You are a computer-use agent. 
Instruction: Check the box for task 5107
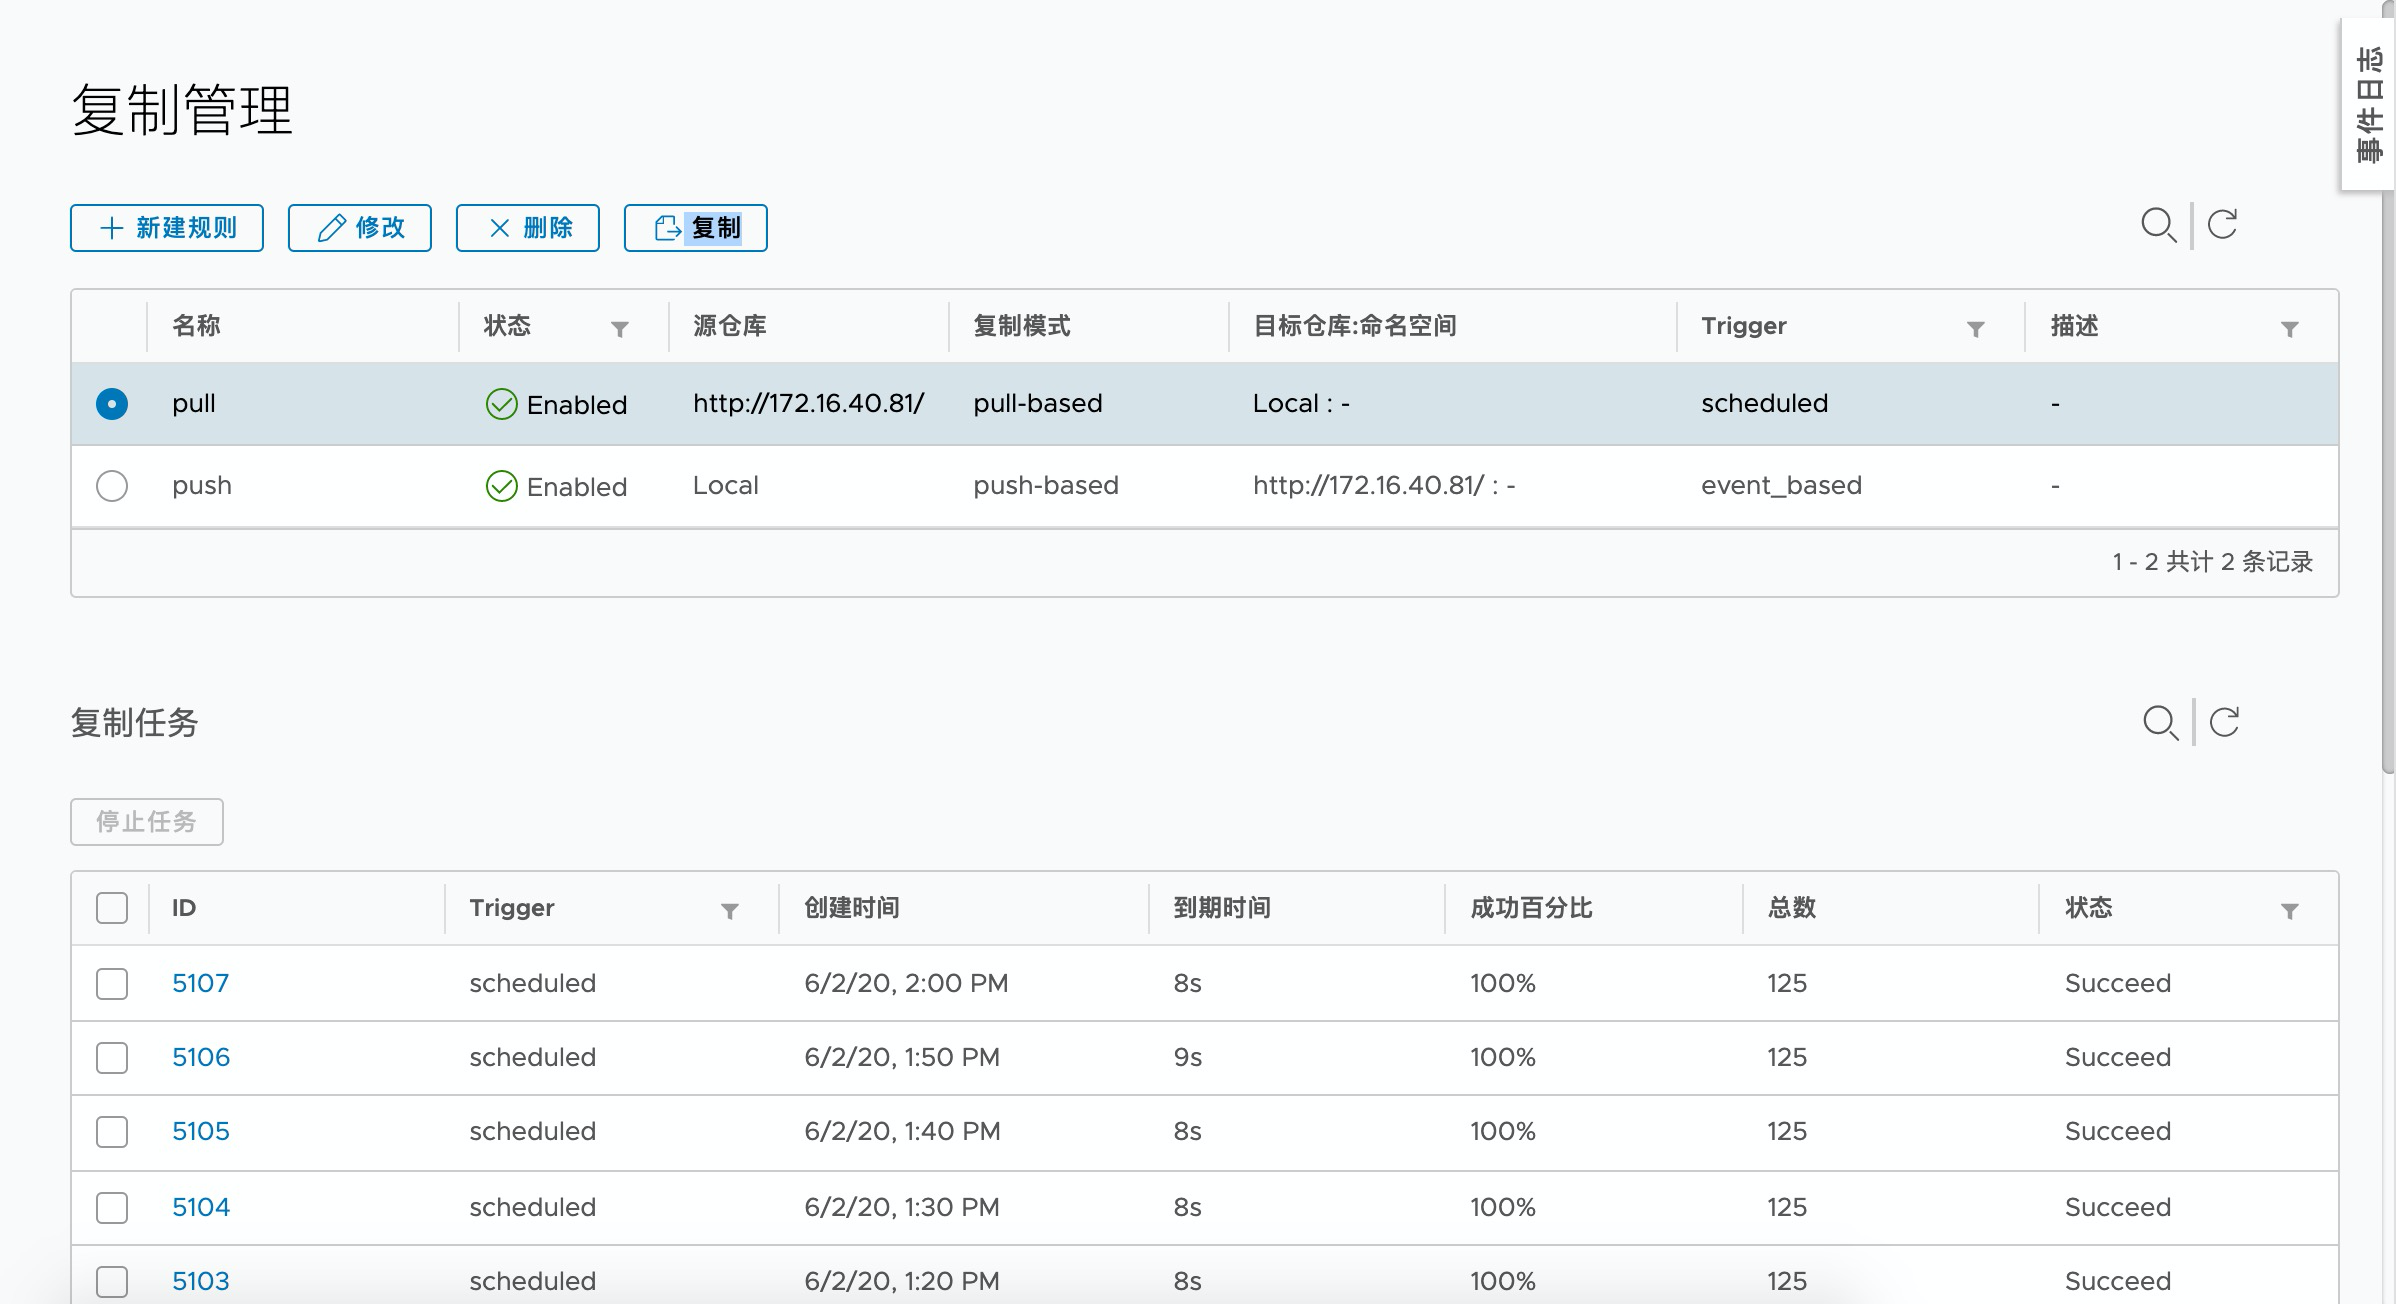pos(112,984)
